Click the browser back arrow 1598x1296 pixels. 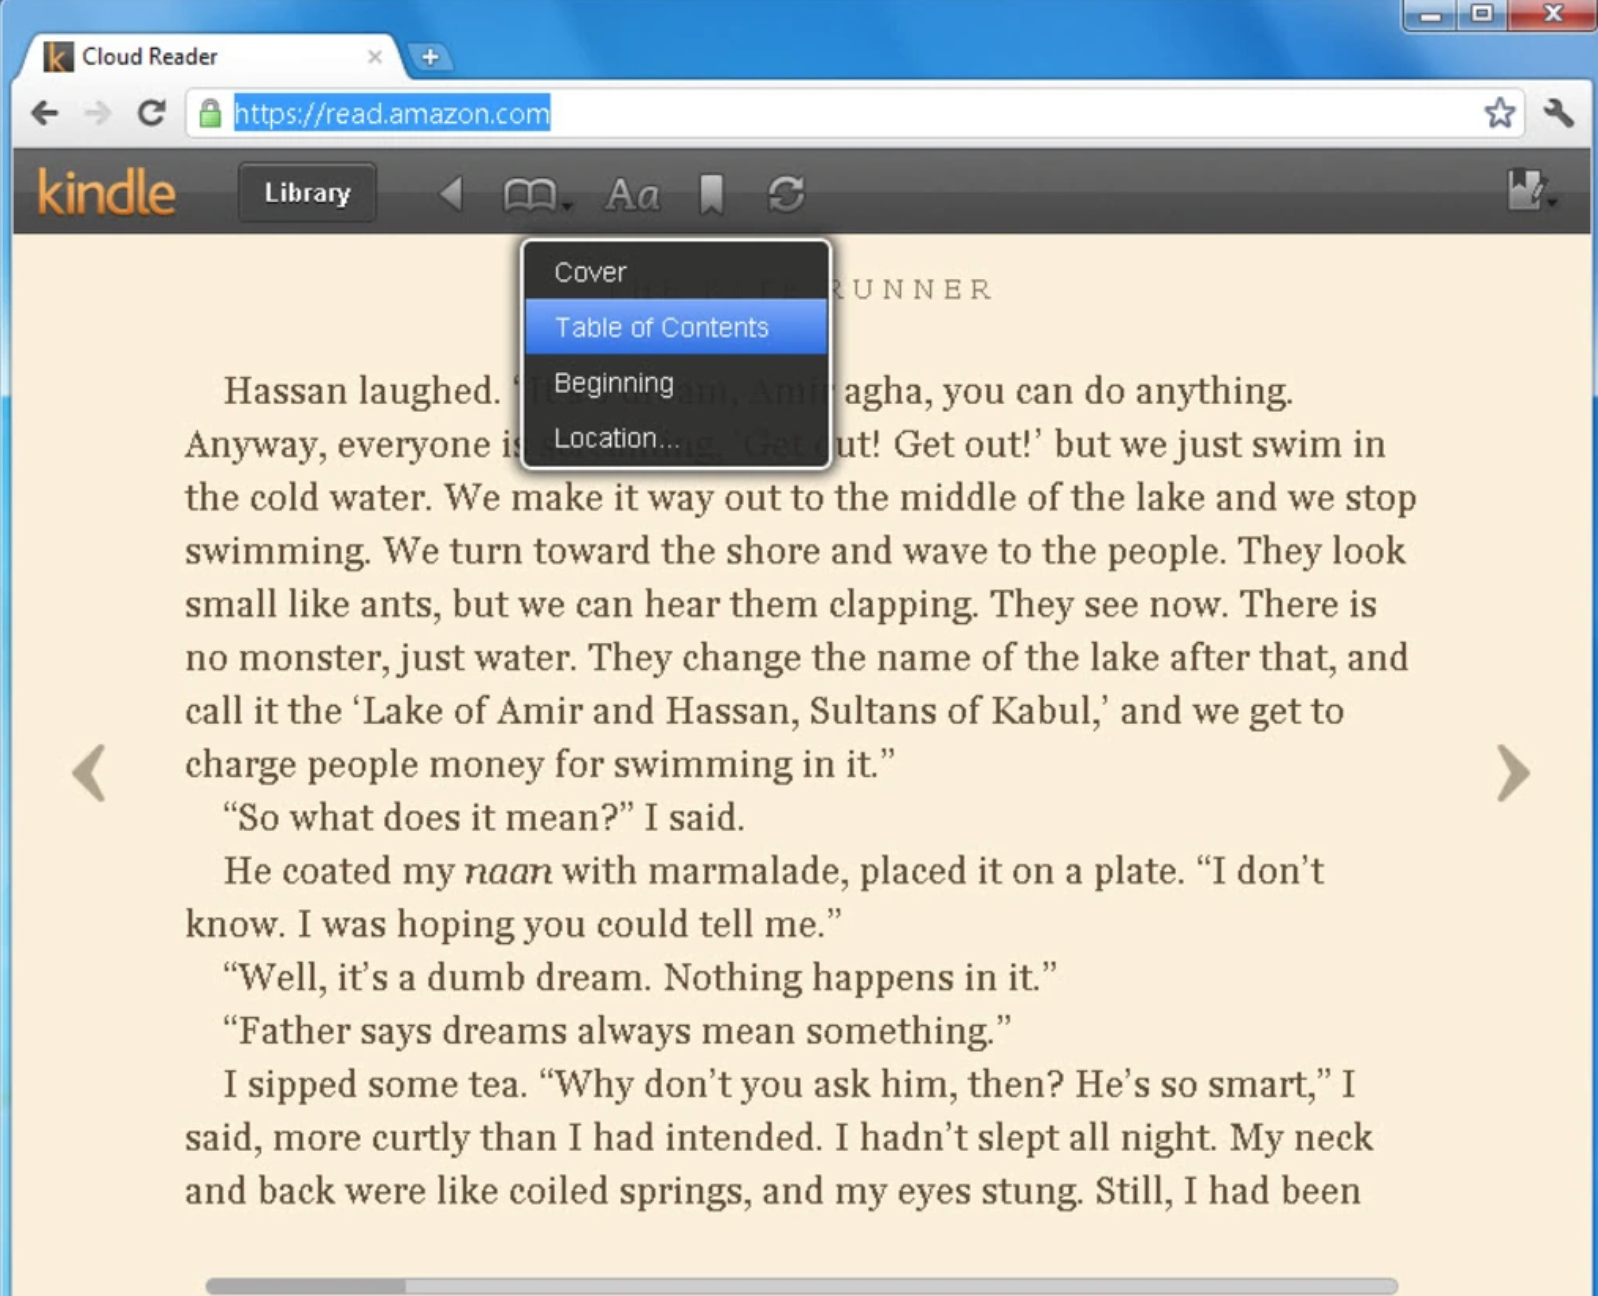(45, 113)
